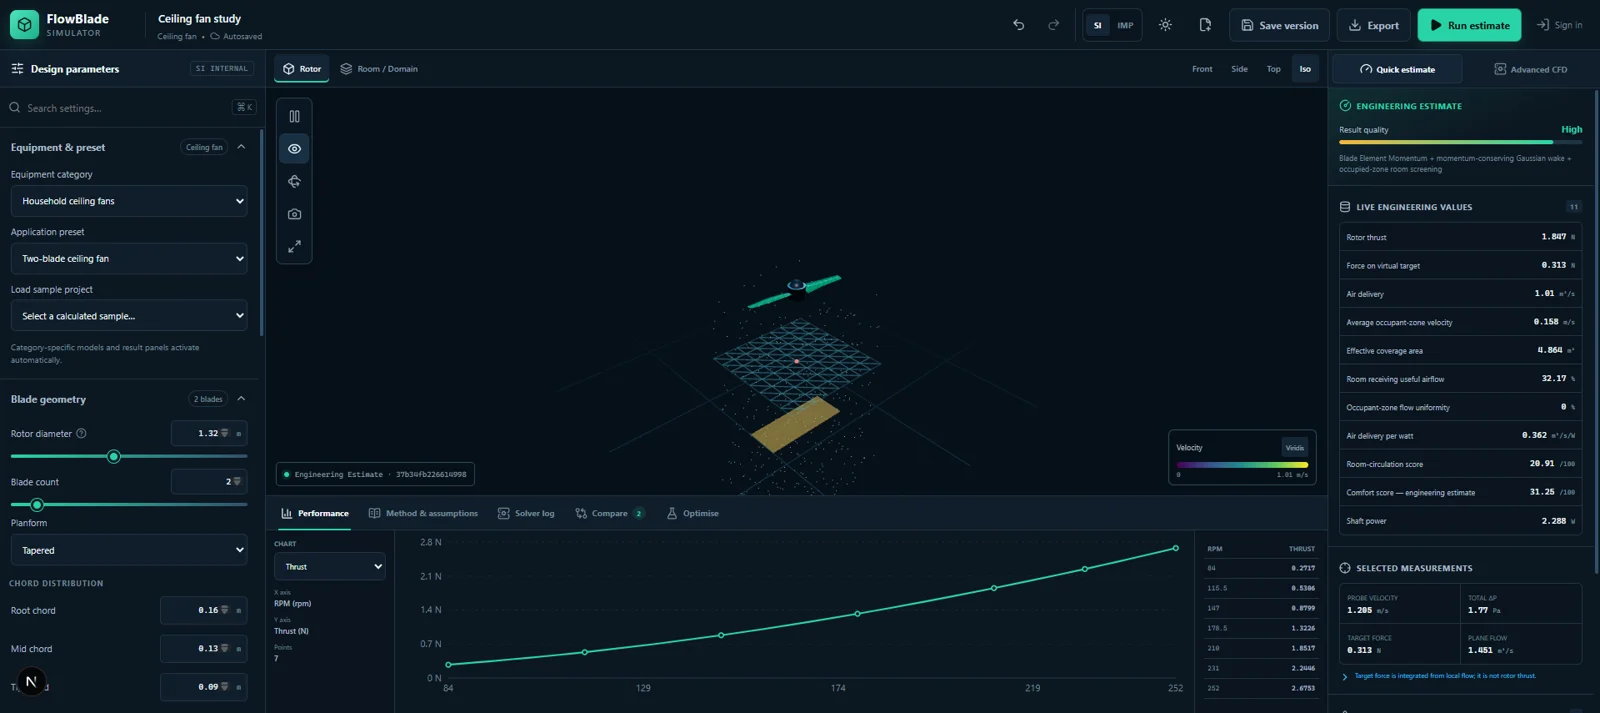Open the Chart Thrust dropdown

click(329, 566)
